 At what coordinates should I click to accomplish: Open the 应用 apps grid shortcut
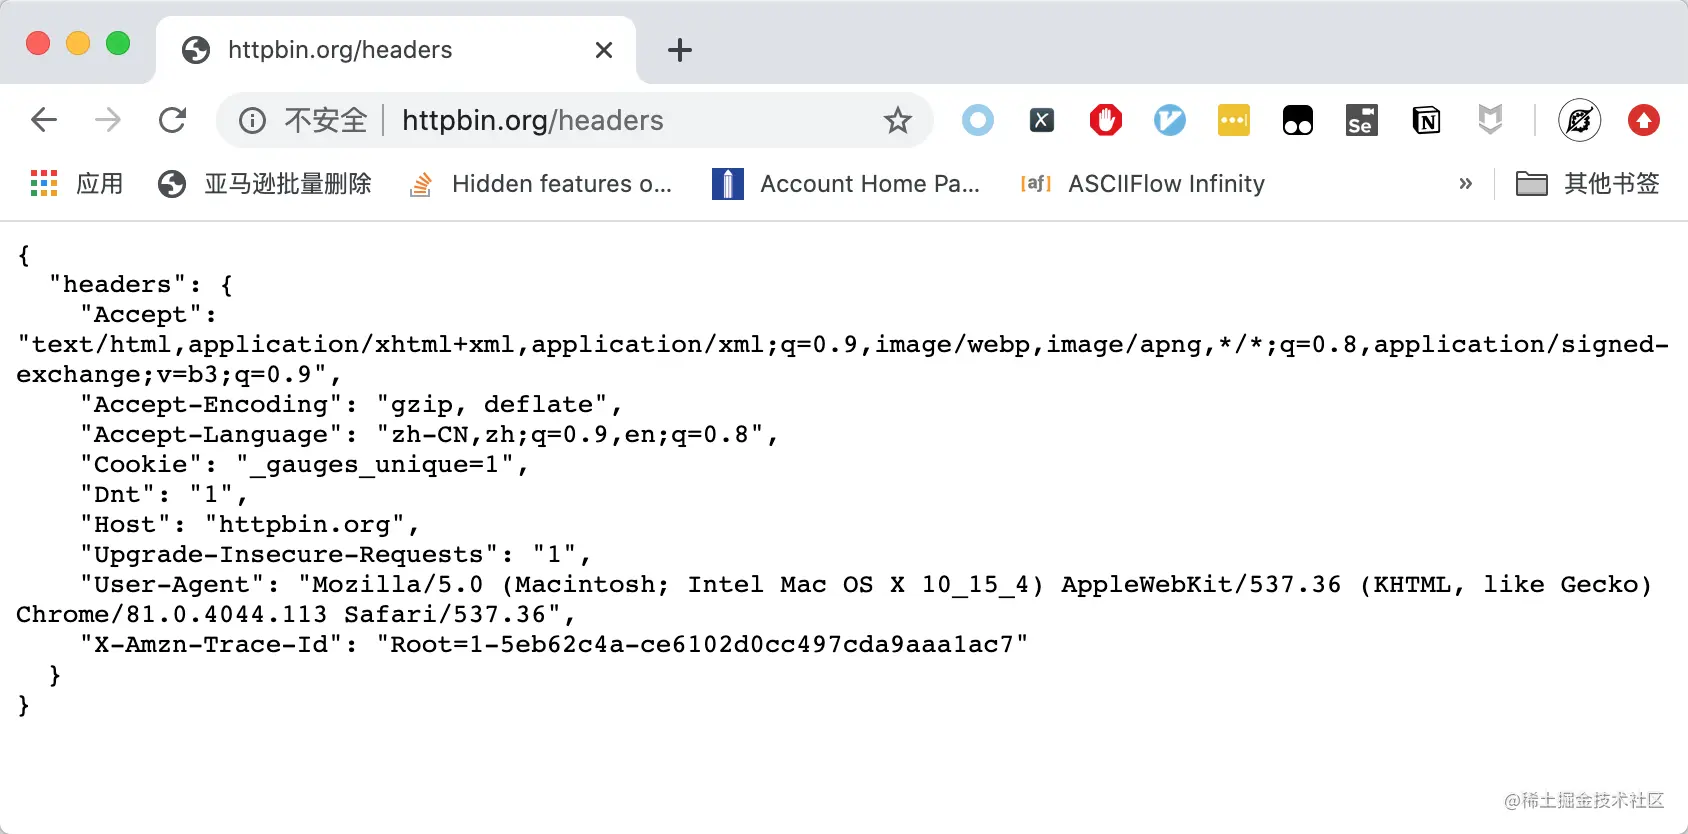click(77, 184)
